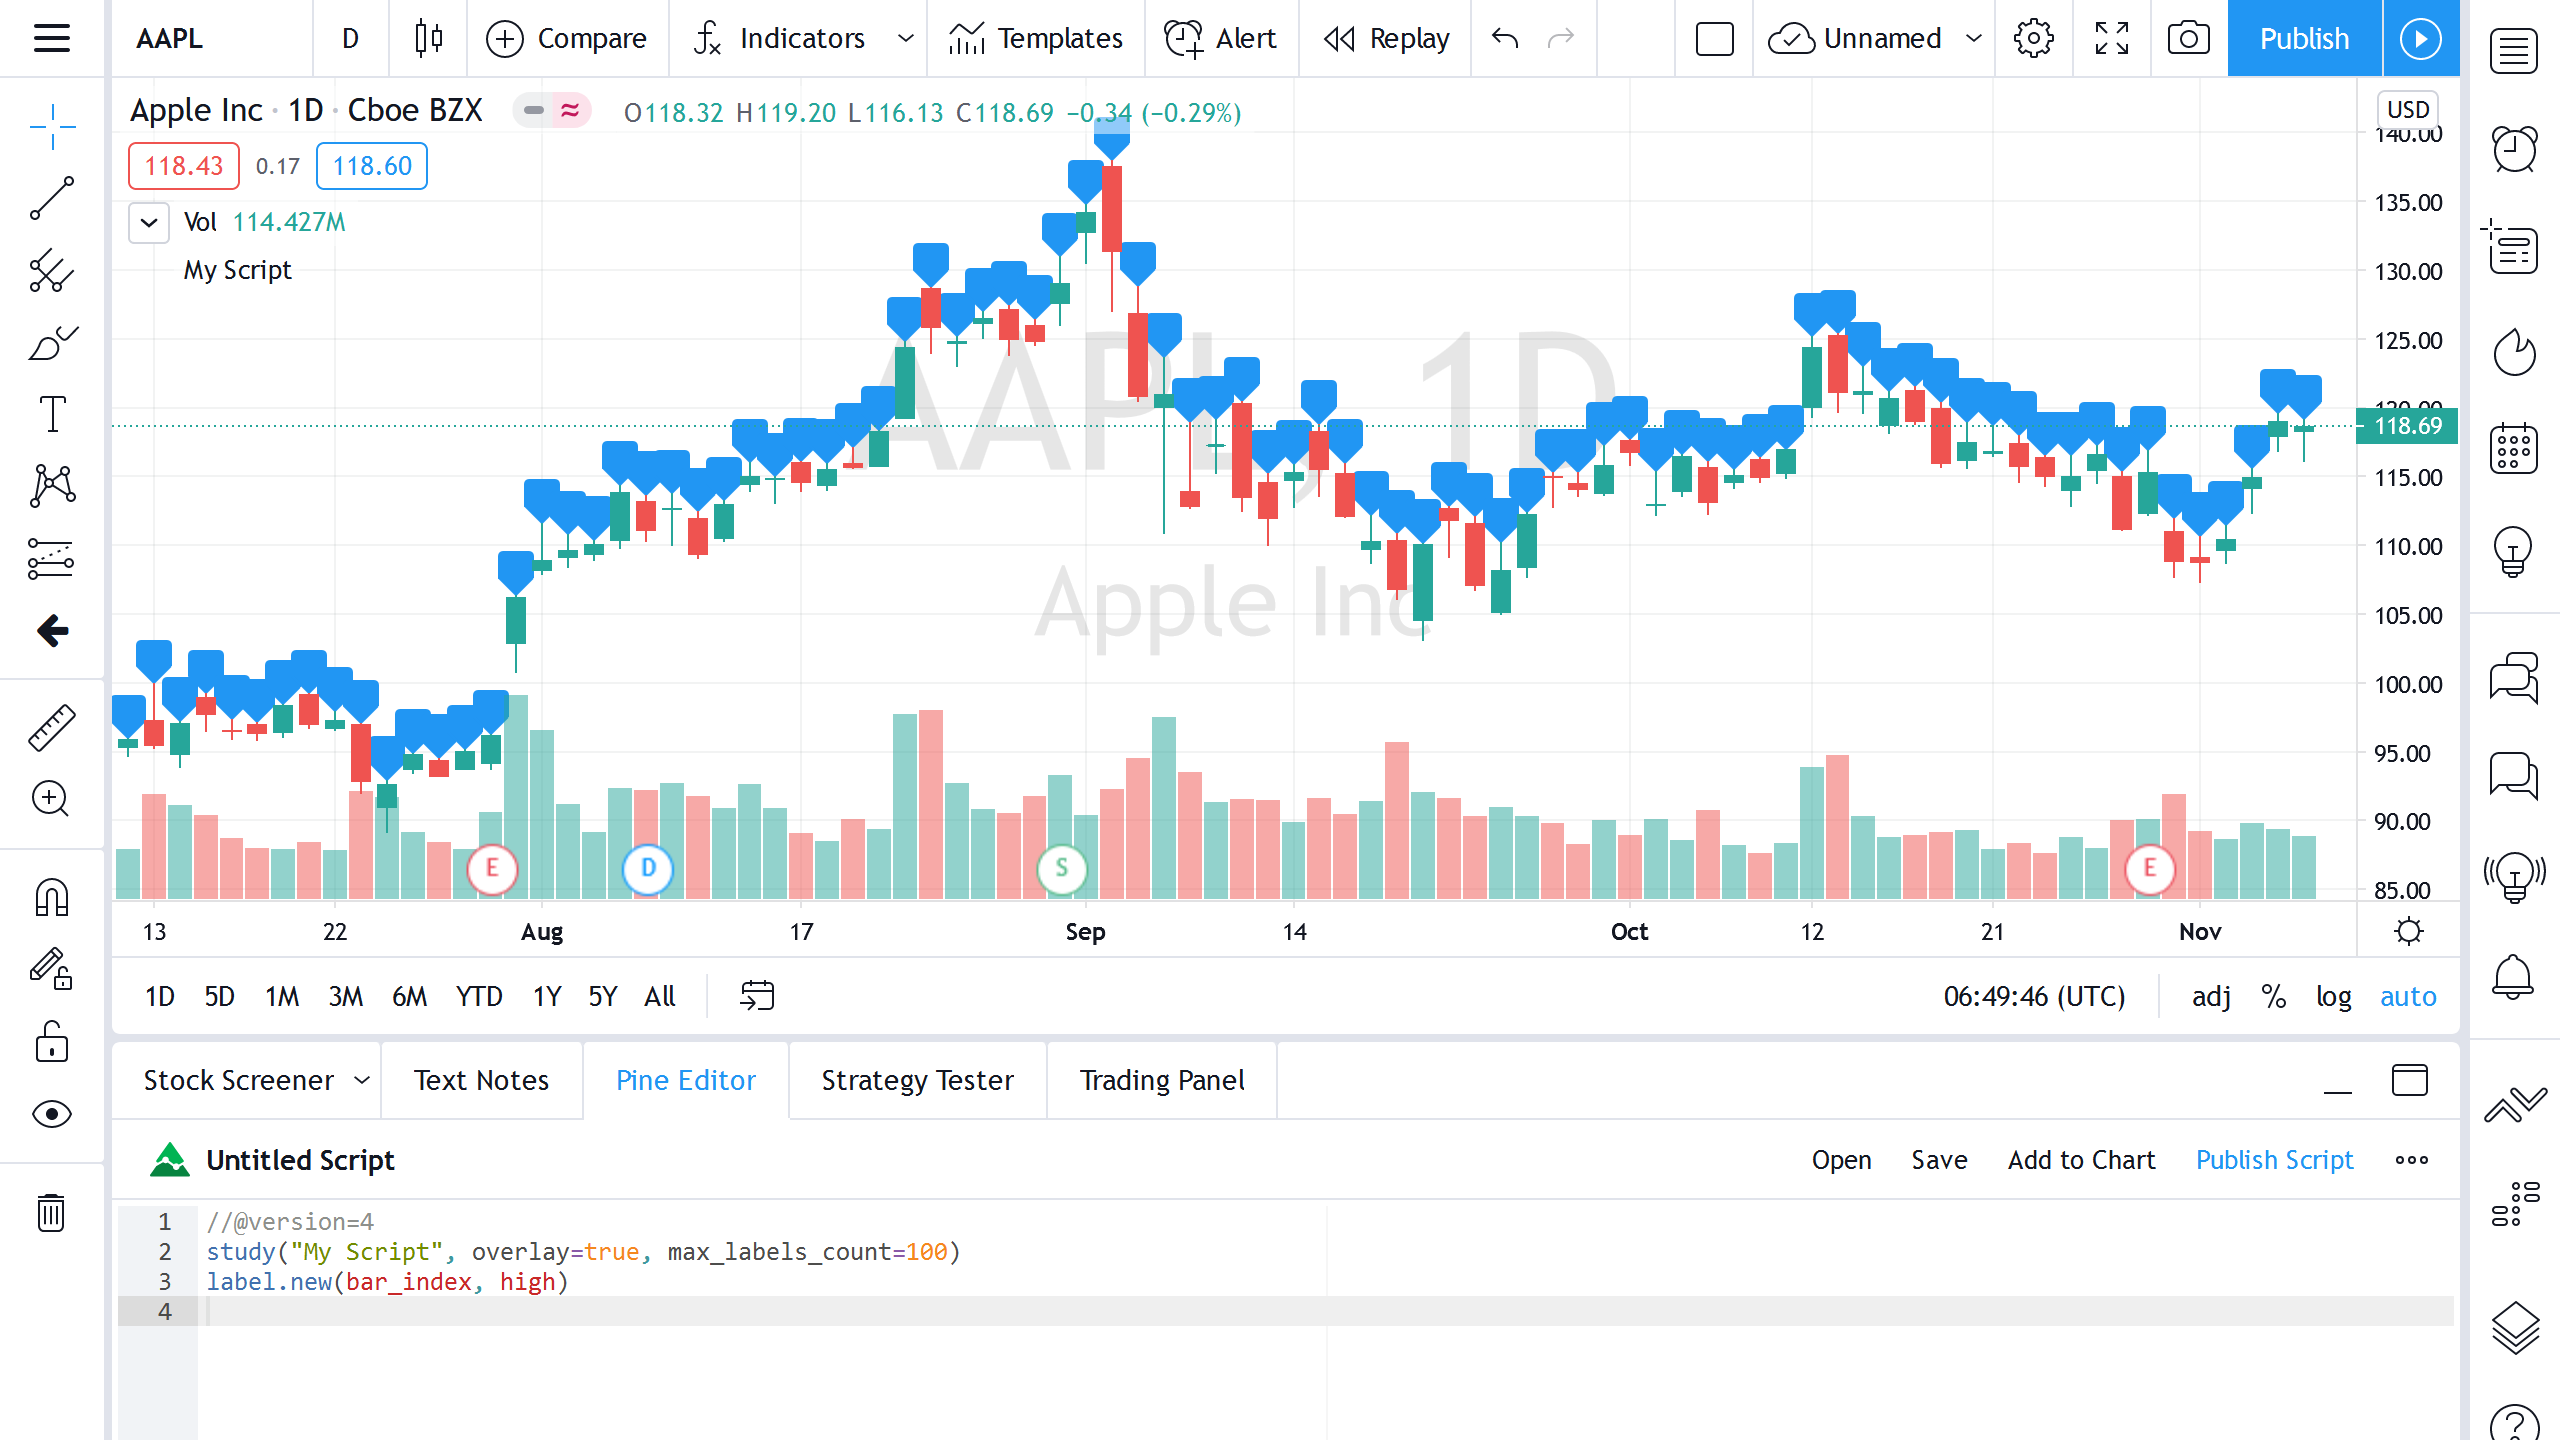Open the select layout square icon
2560x1440 pixels.
1714,38
